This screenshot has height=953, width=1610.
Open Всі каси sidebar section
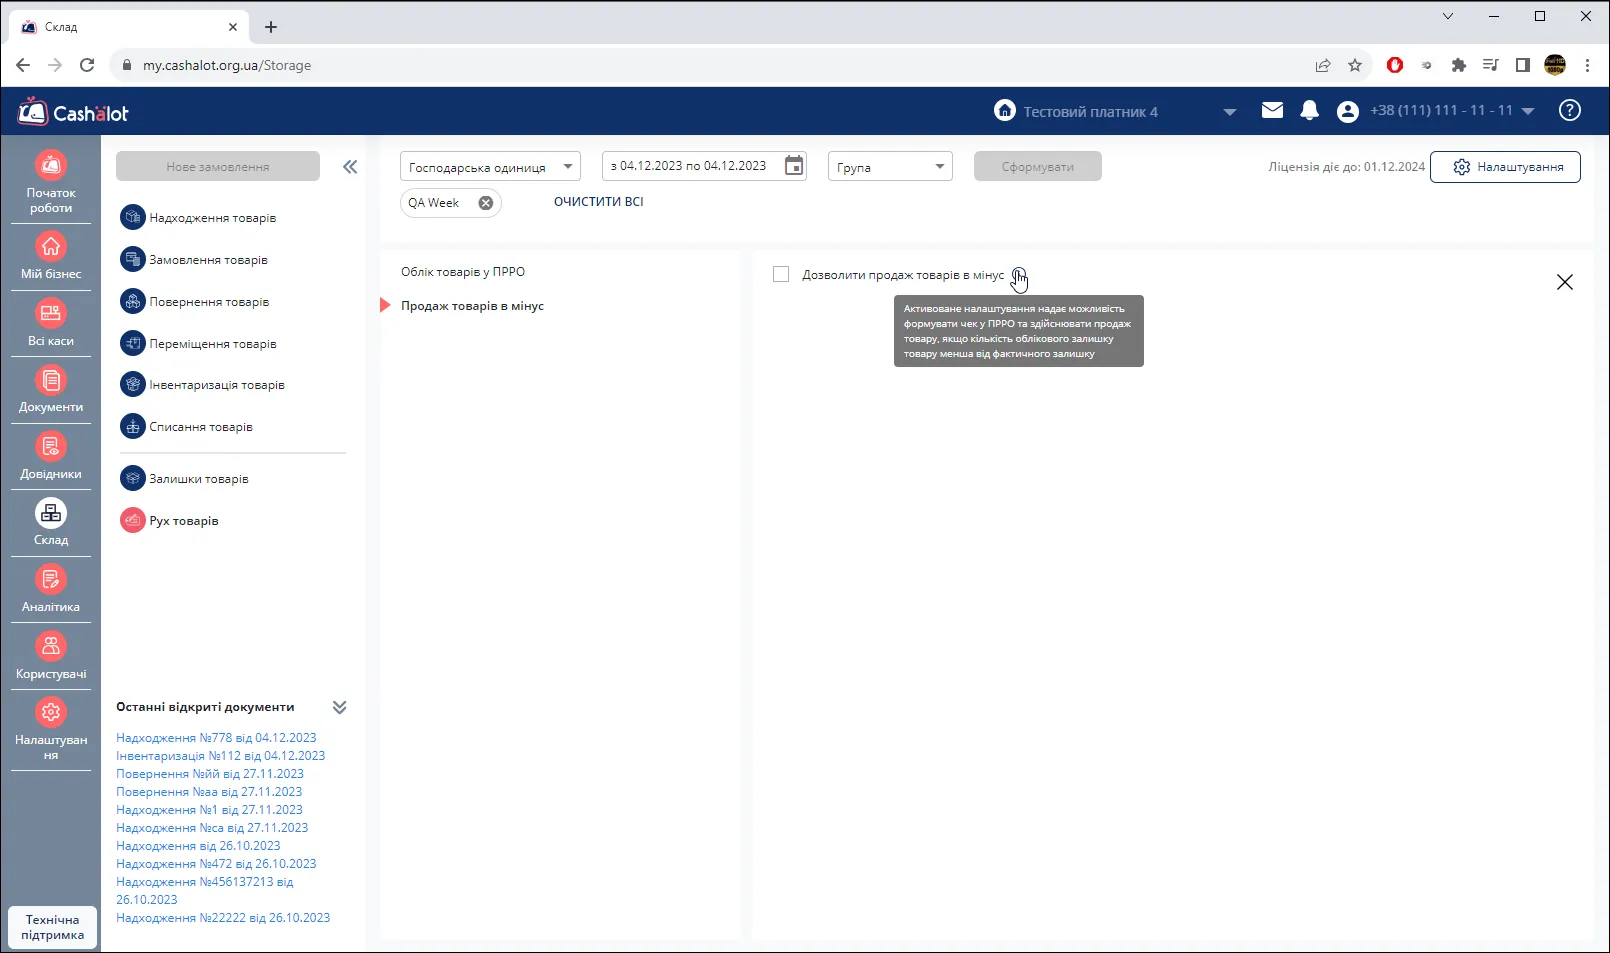(x=51, y=323)
